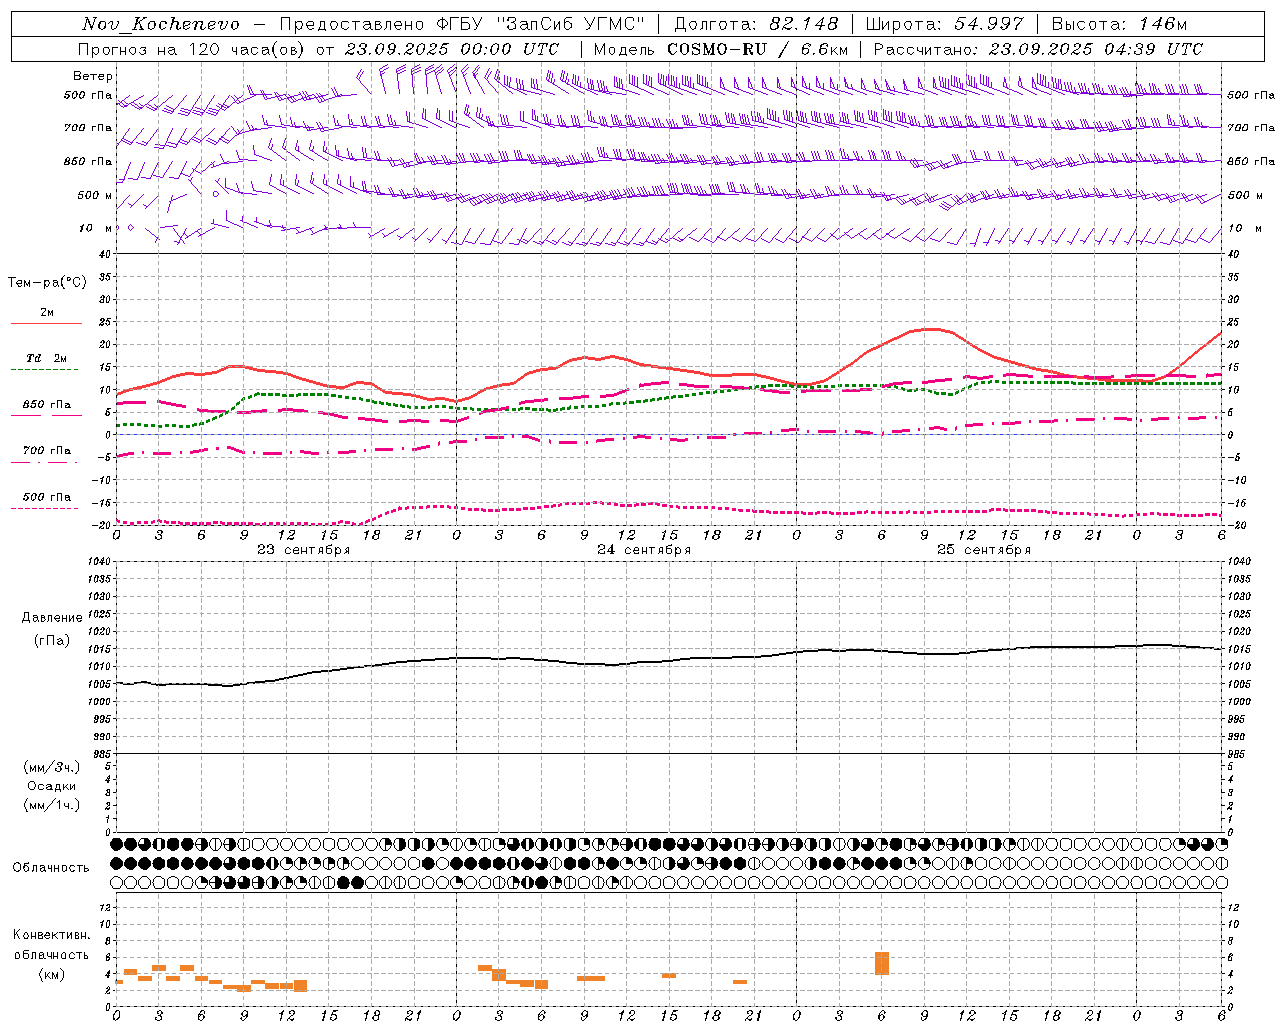Click the Широта: 54.997 value

click(x=945, y=24)
